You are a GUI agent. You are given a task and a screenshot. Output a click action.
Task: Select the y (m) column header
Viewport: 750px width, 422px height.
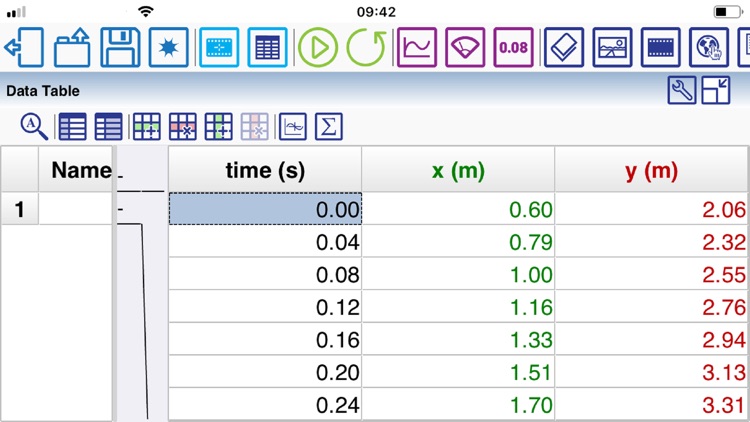[x=652, y=170]
